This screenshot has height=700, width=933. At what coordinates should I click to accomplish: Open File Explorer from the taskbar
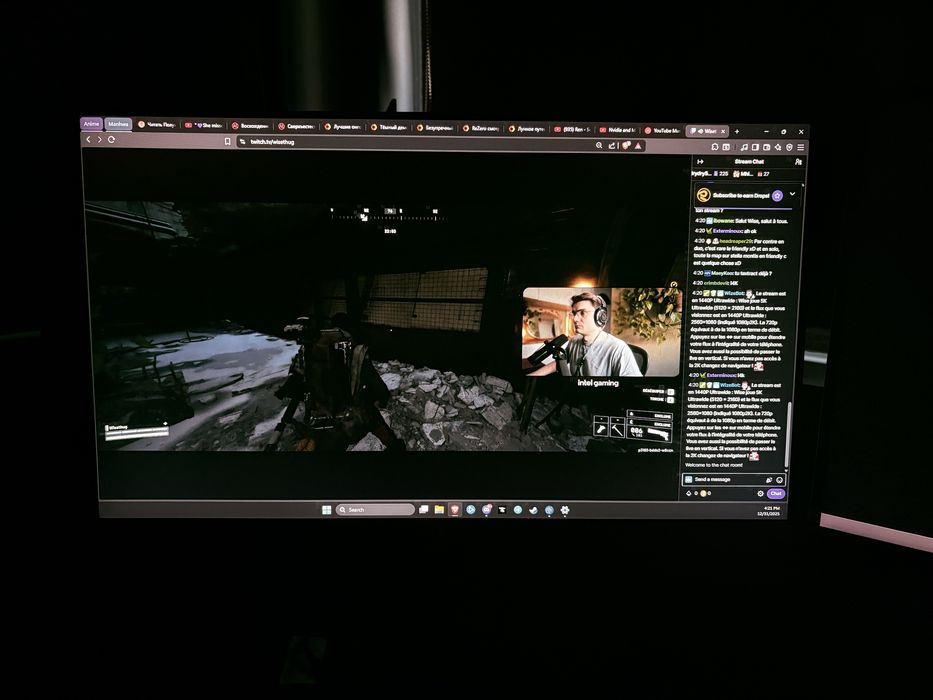(439, 510)
